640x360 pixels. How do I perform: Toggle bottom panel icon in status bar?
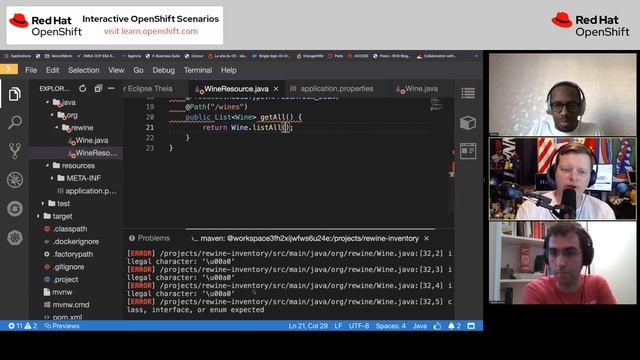[x=471, y=326]
